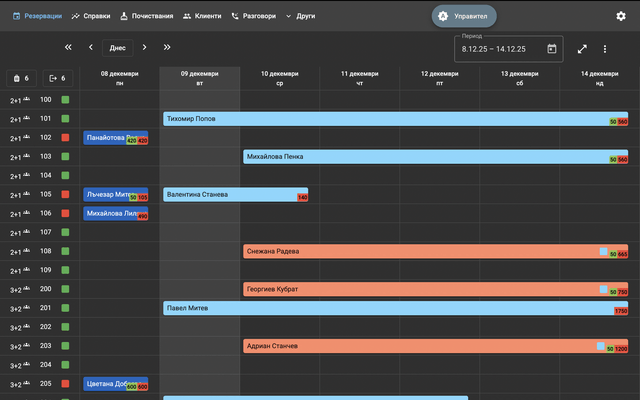The image size is (640, 400).
Task: Open the three-dot more options menu
Action: [x=605, y=48]
